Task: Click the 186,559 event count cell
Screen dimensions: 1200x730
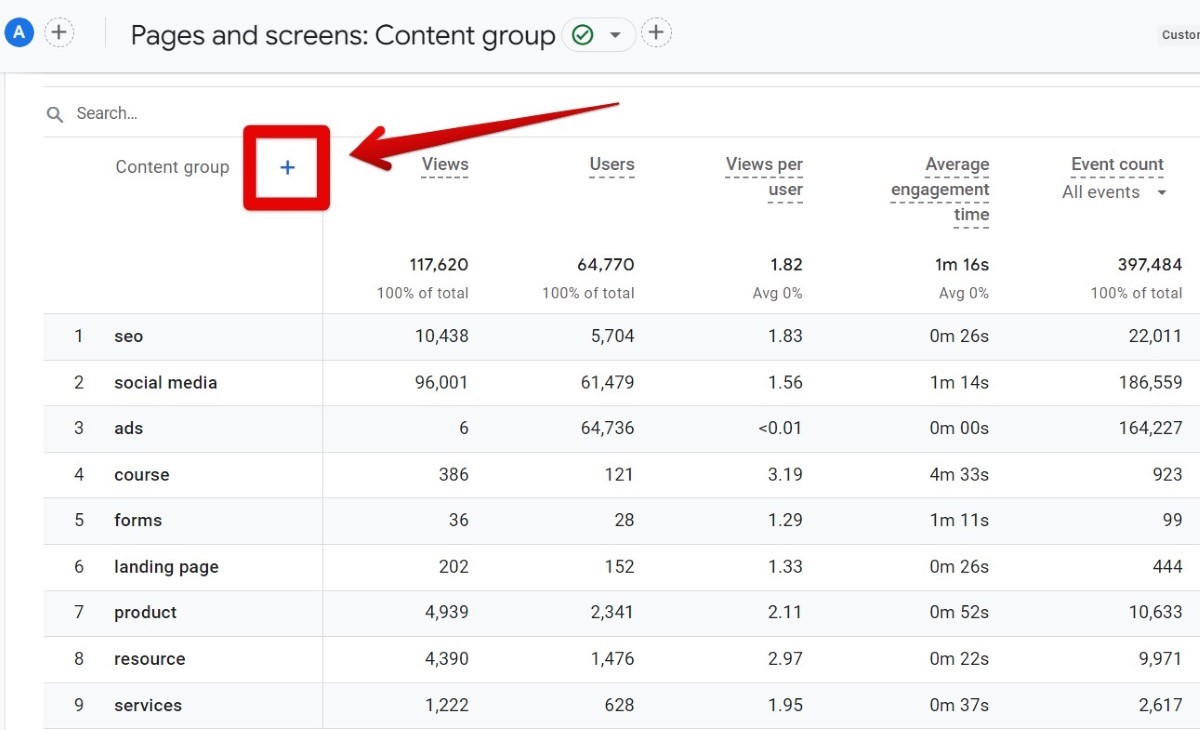Action: click(1150, 383)
